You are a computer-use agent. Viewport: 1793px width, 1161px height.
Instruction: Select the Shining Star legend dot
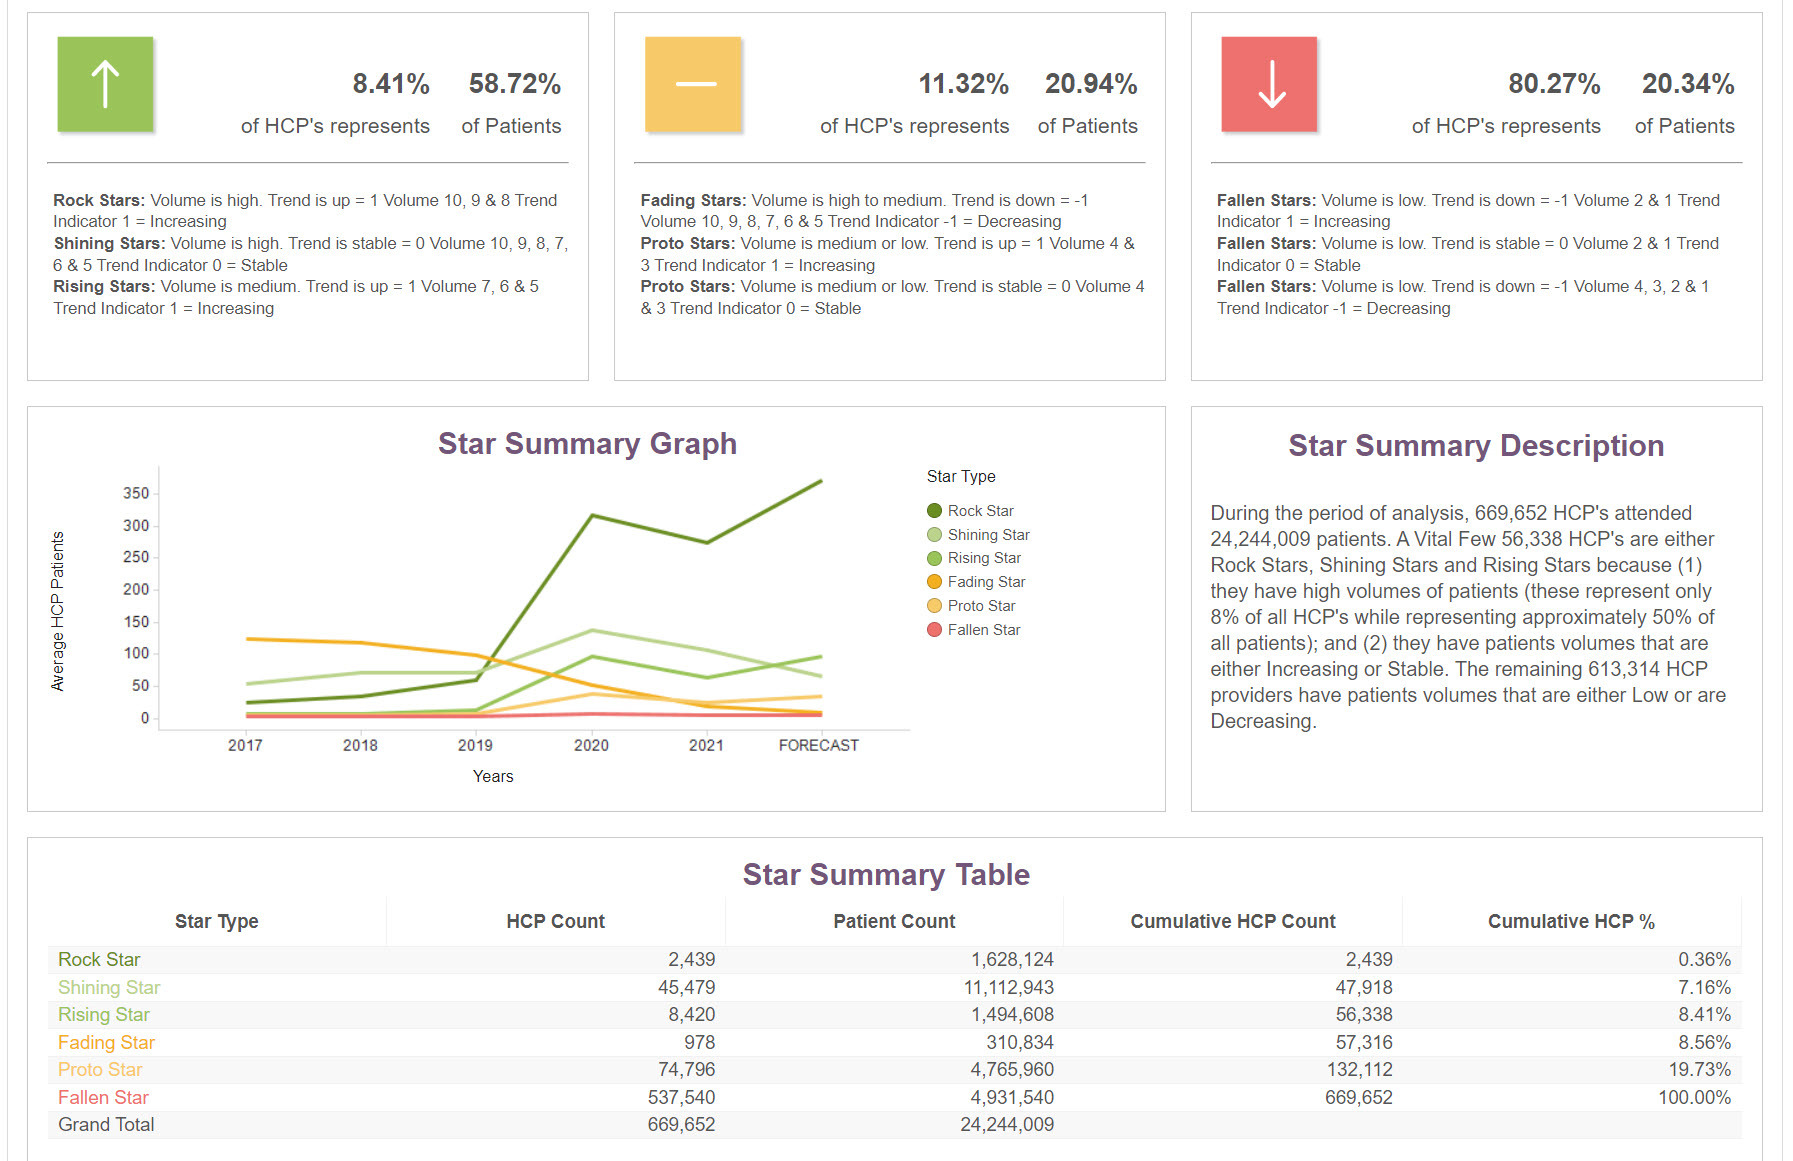(934, 535)
